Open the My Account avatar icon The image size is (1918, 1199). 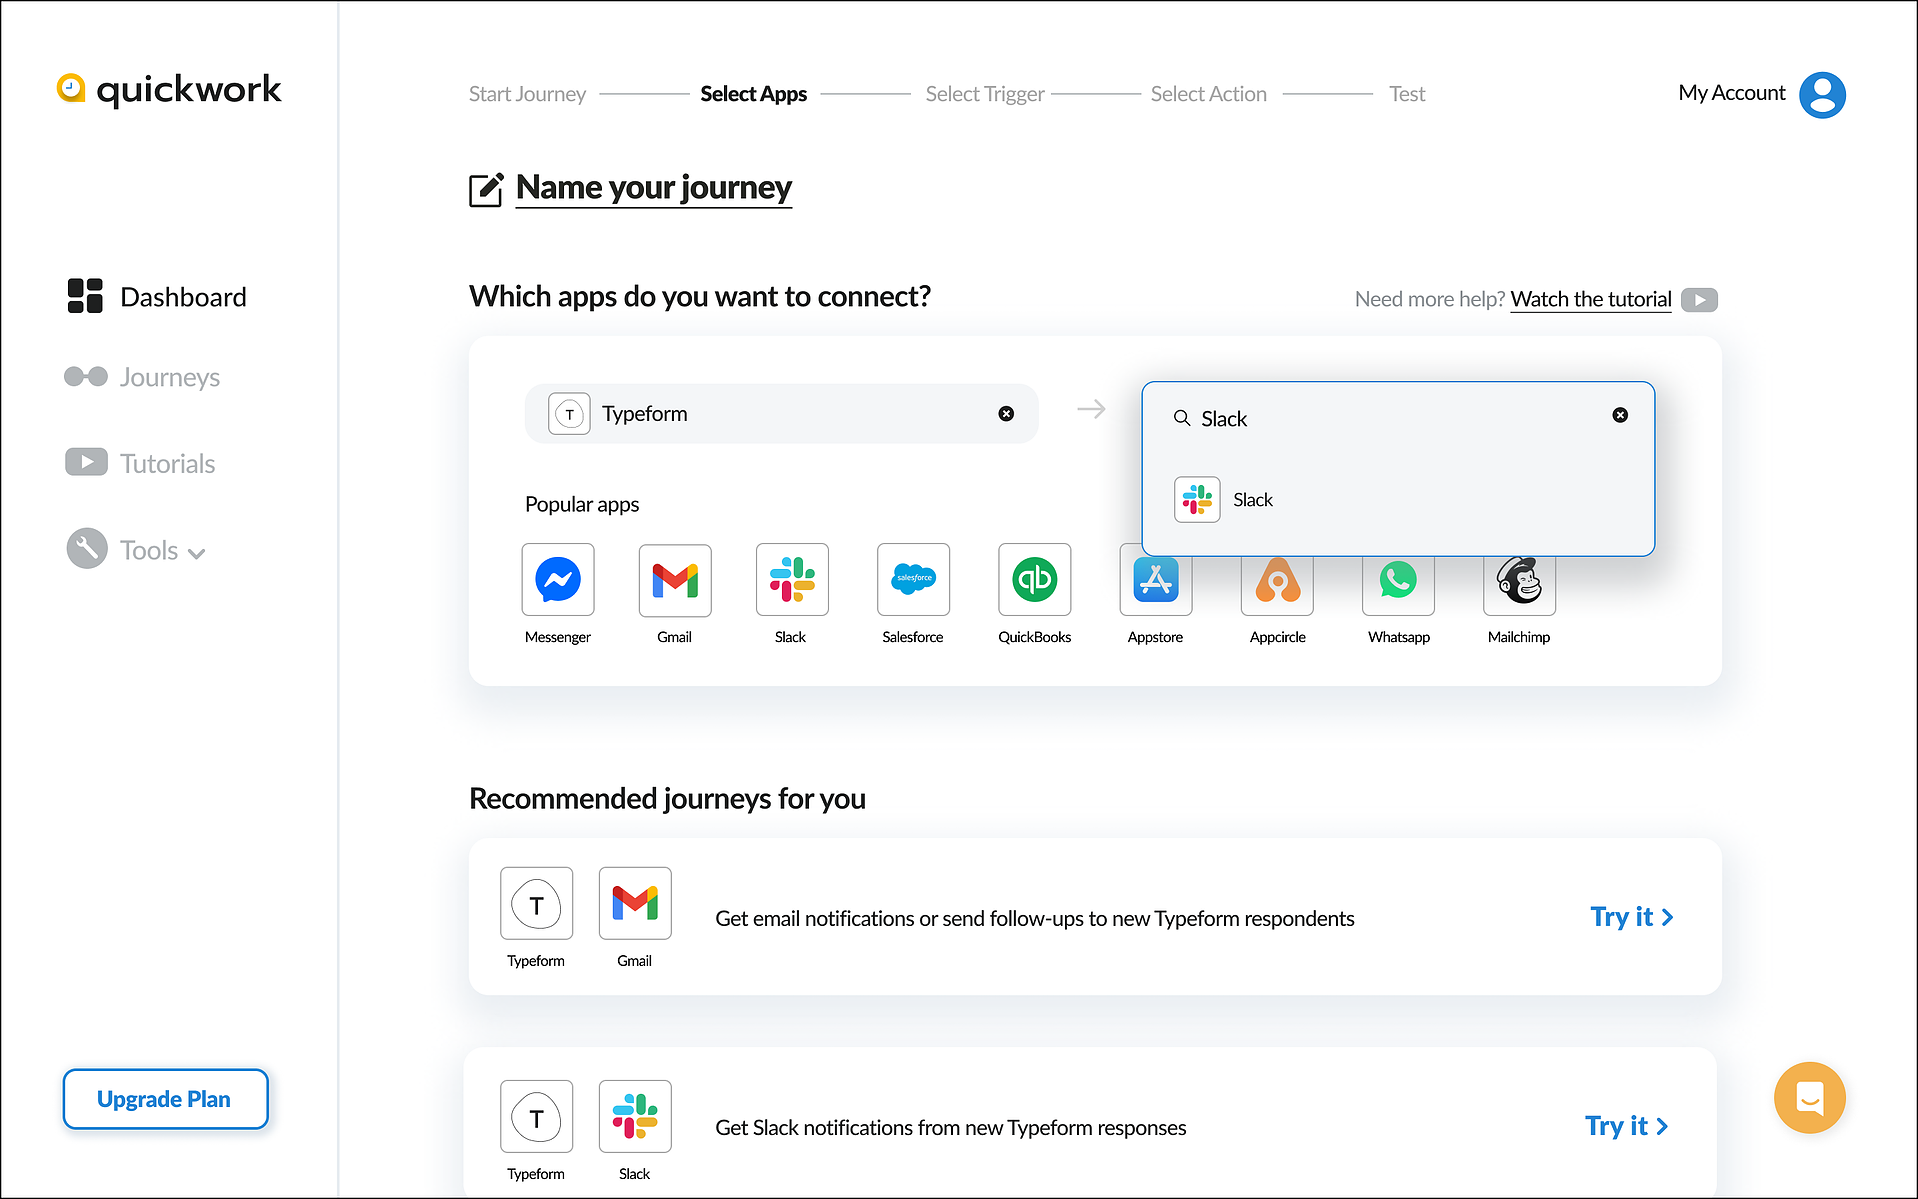click(1822, 95)
